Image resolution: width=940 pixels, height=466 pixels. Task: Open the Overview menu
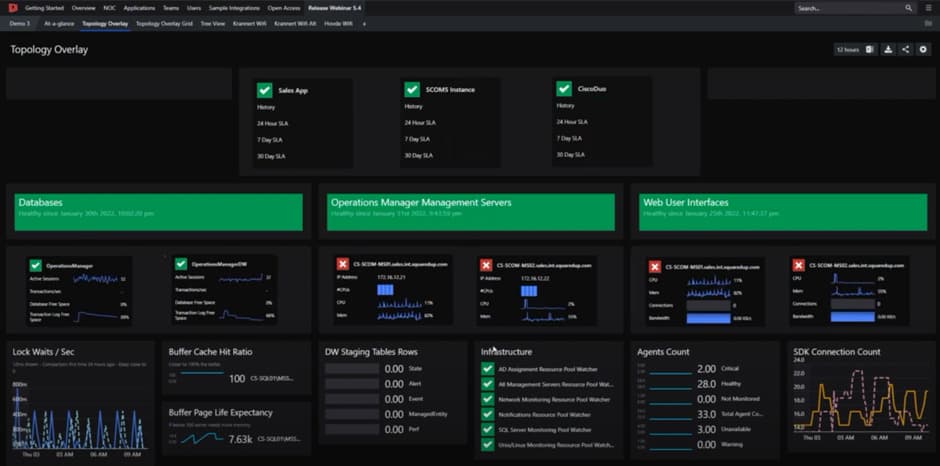tap(83, 8)
